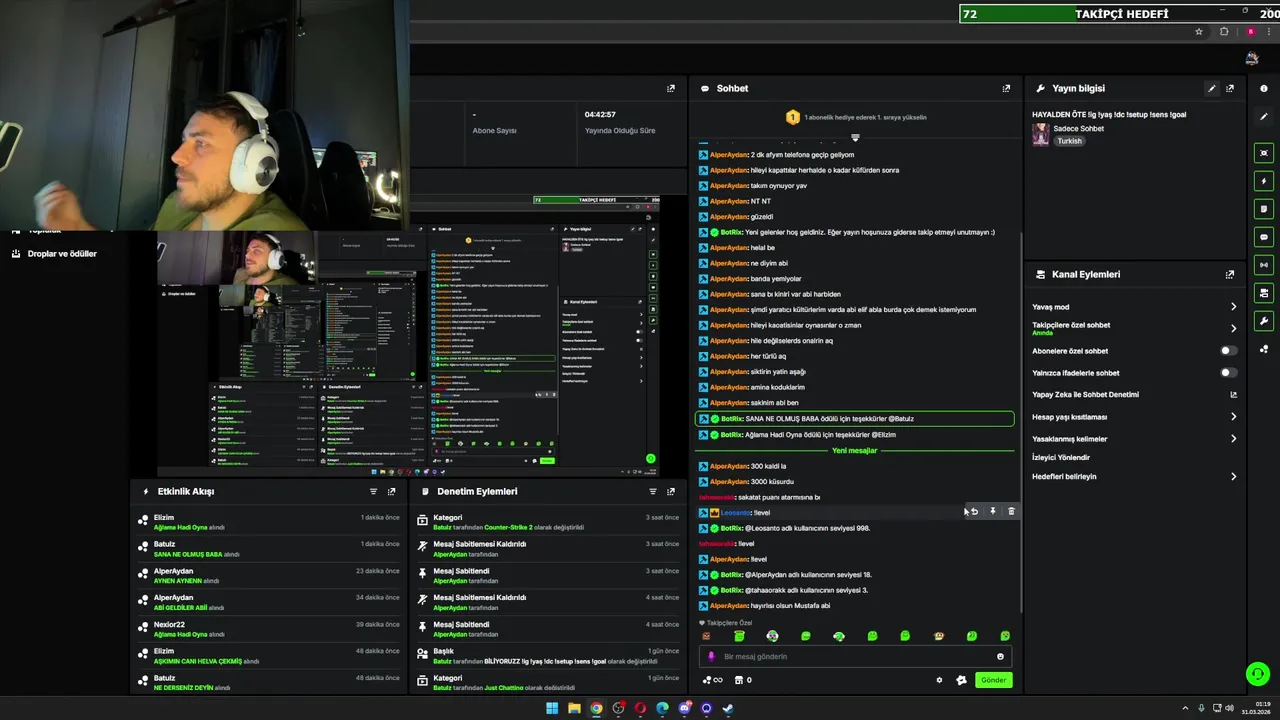Open the Etkinlik Akışı filter icon
The height and width of the screenshot is (720, 1280).
tap(374, 491)
